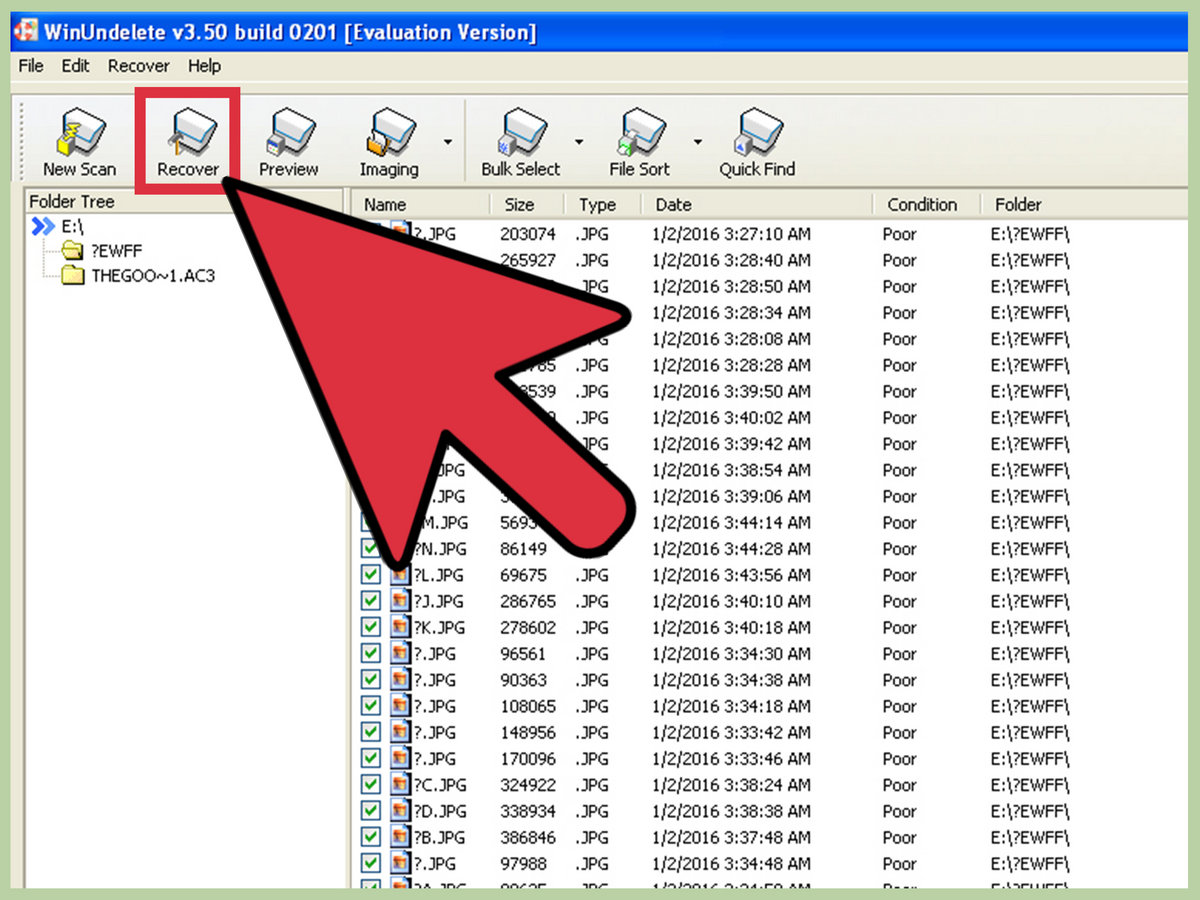Screen dimensions: 1200x900
Task: Toggle the checkbox in the 148956-byte row
Action: pos(371,732)
